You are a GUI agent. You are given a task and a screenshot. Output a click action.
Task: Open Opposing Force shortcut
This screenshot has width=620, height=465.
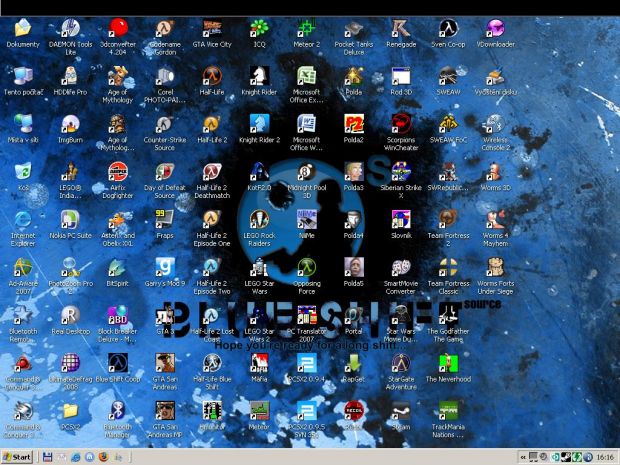point(306,268)
